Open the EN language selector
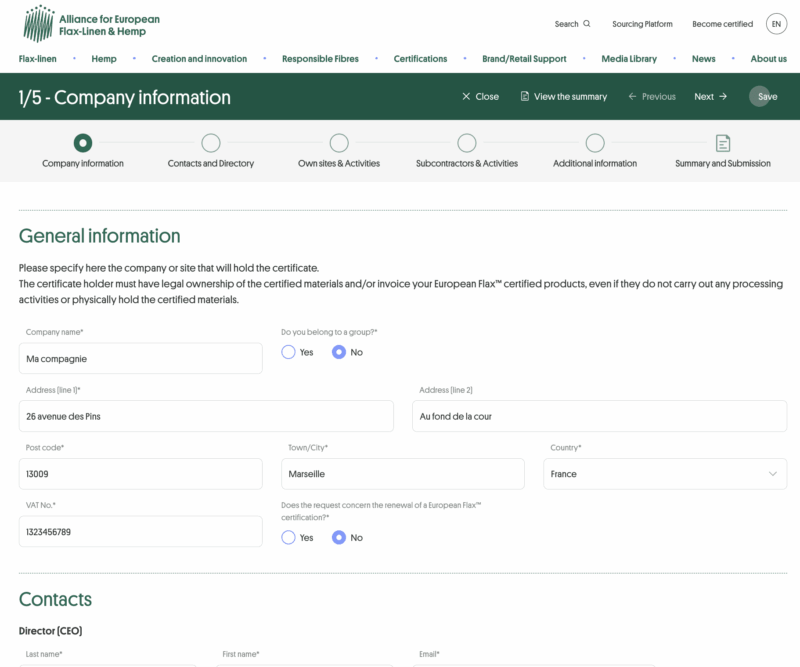This screenshot has height=667, width=800. [x=776, y=24]
